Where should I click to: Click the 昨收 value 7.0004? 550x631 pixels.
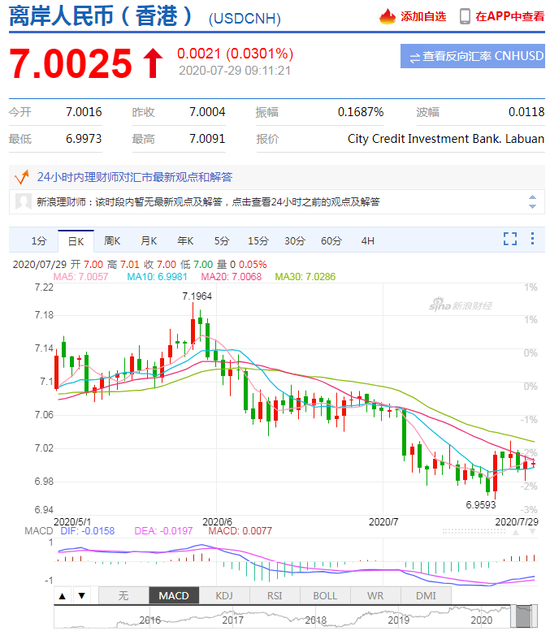207,112
